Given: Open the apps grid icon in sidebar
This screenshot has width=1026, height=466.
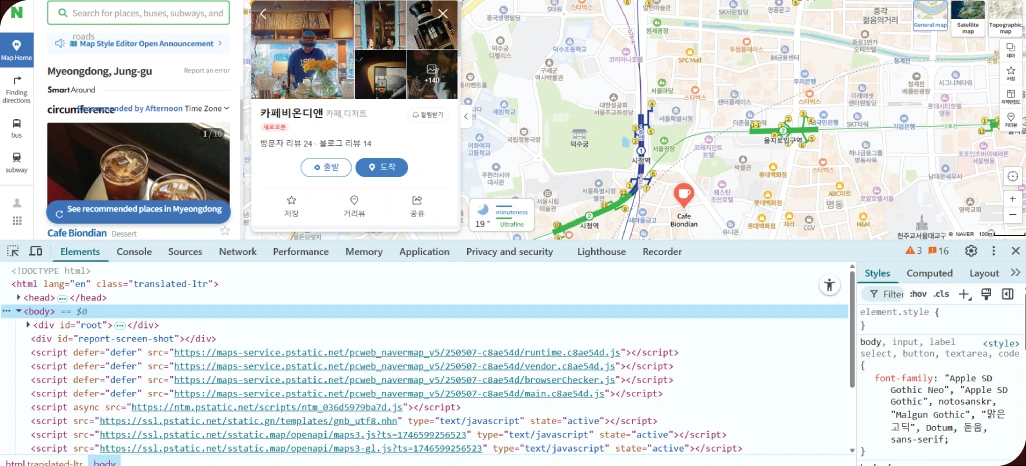Looking at the screenshot, I should pos(17,221).
